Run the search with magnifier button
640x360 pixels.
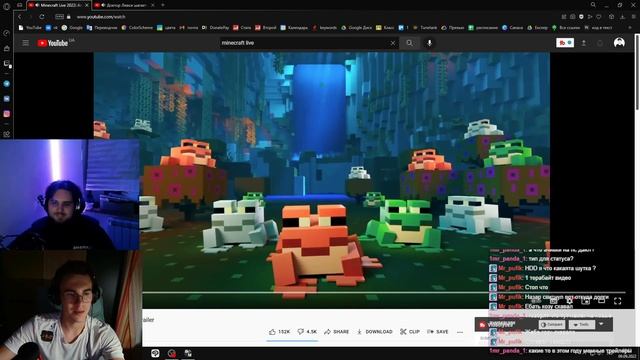(409, 43)
